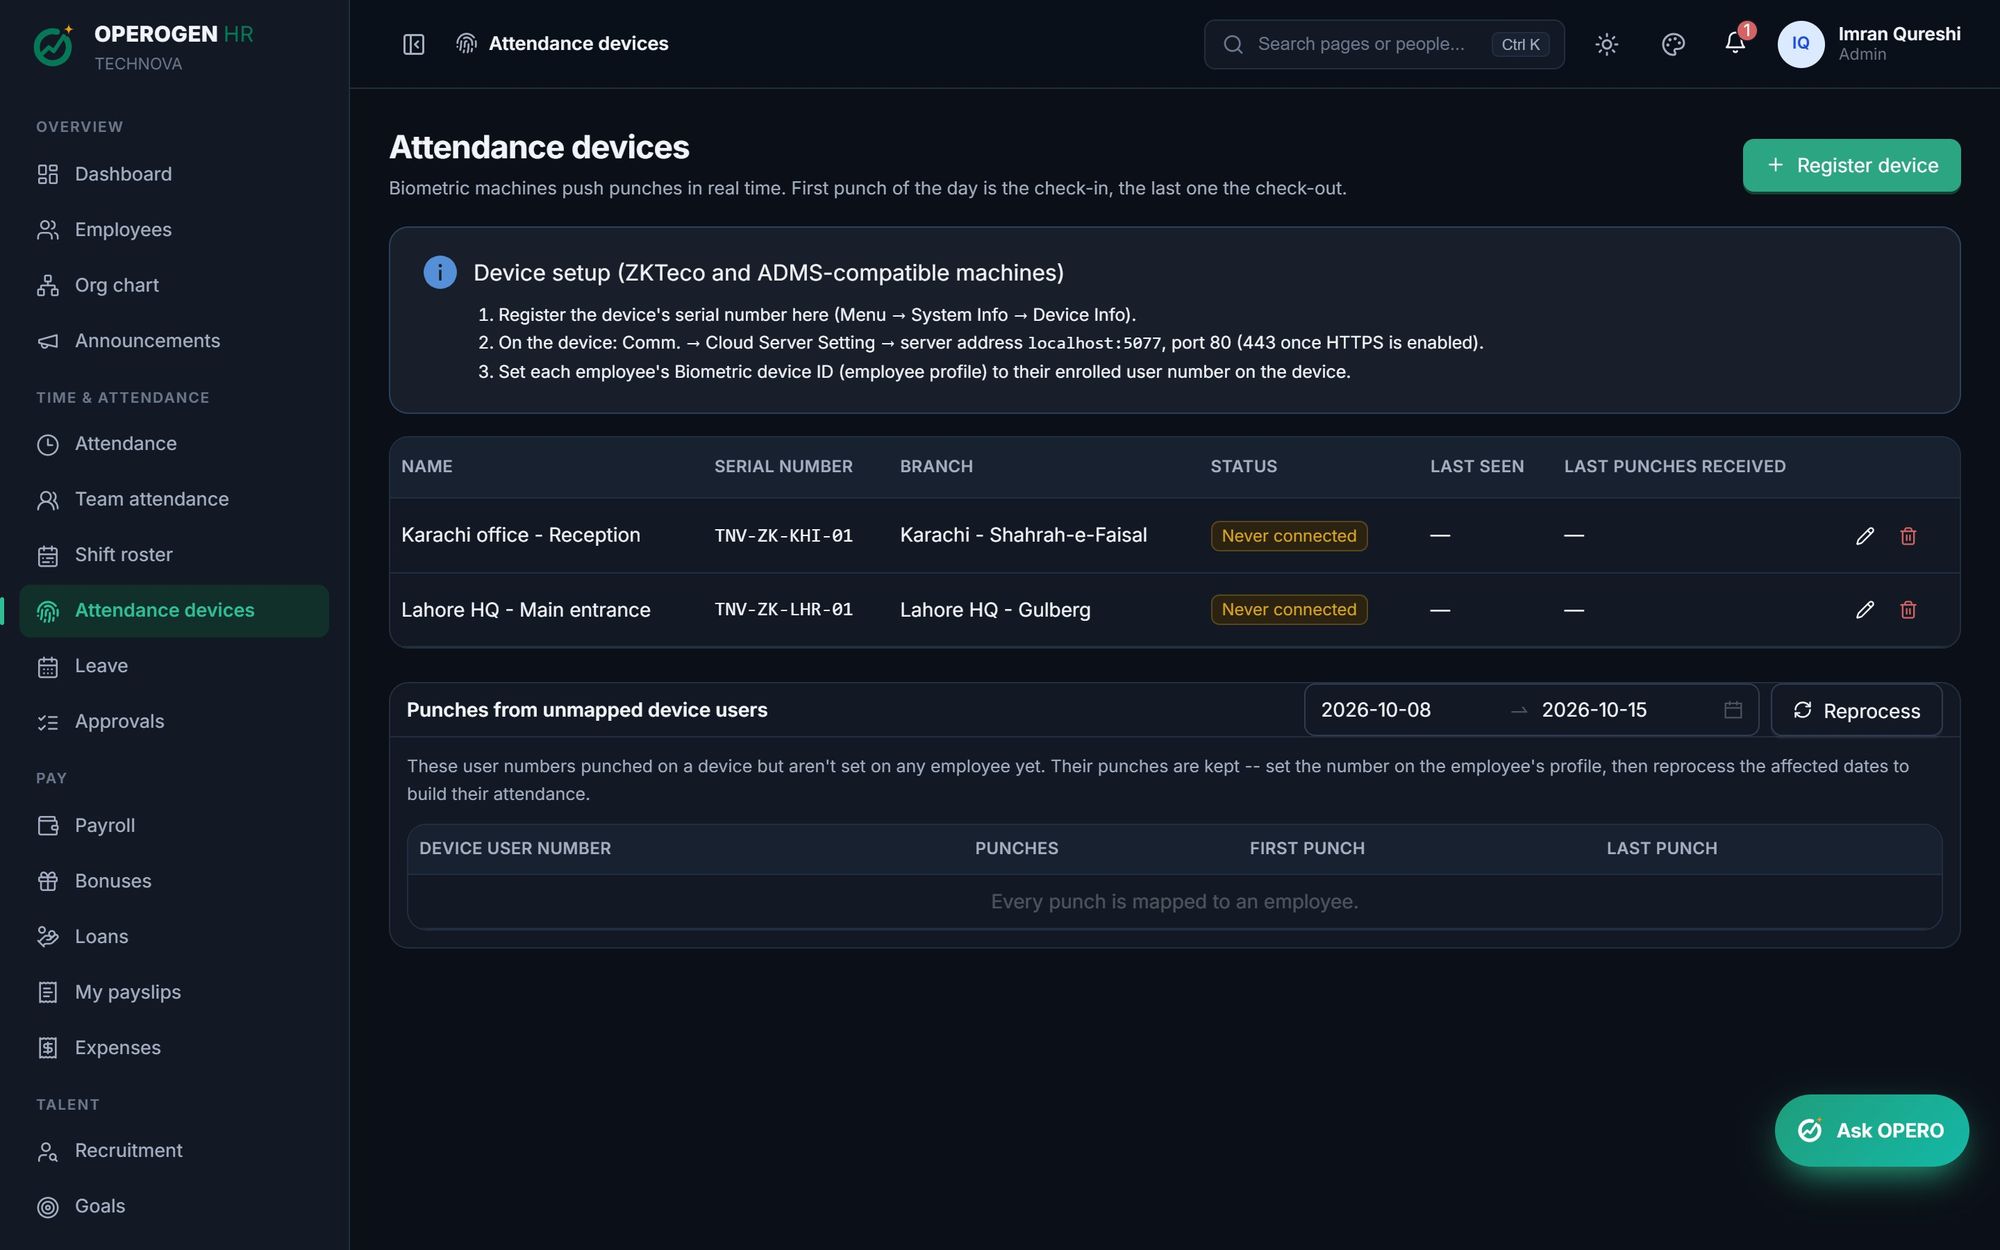The width and height of the screenshot is (2000, 1250).
Task: Open My payslips
Action: (174, 992)
